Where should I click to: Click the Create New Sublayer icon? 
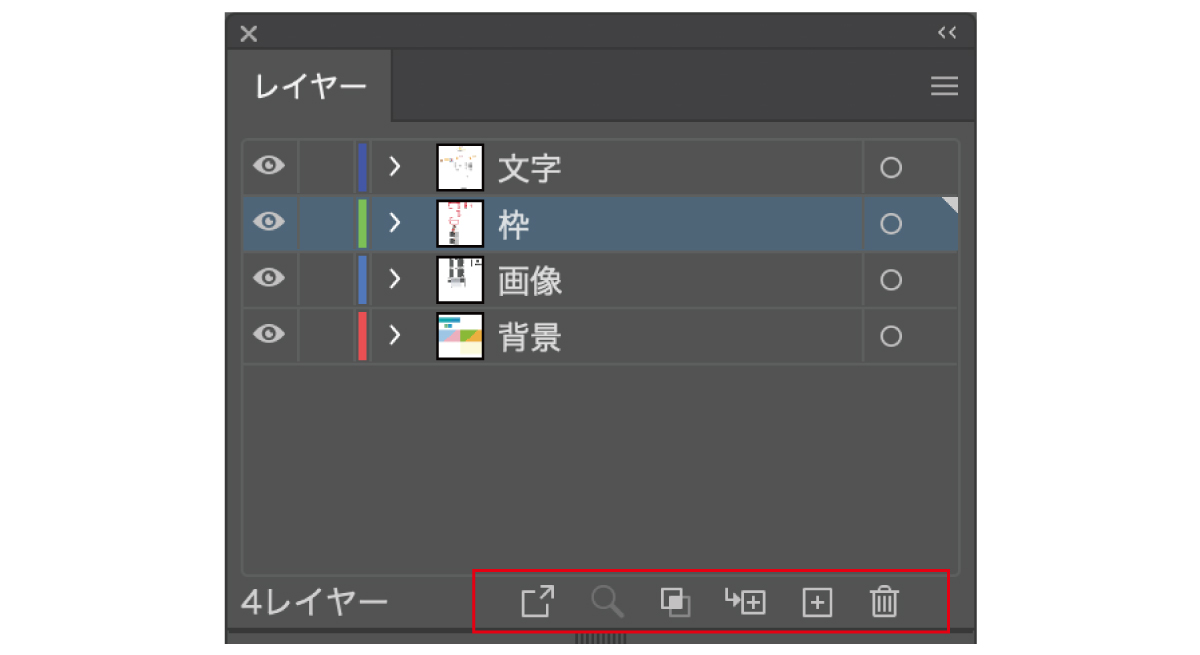pyautogui.click(x=745, y=602)
